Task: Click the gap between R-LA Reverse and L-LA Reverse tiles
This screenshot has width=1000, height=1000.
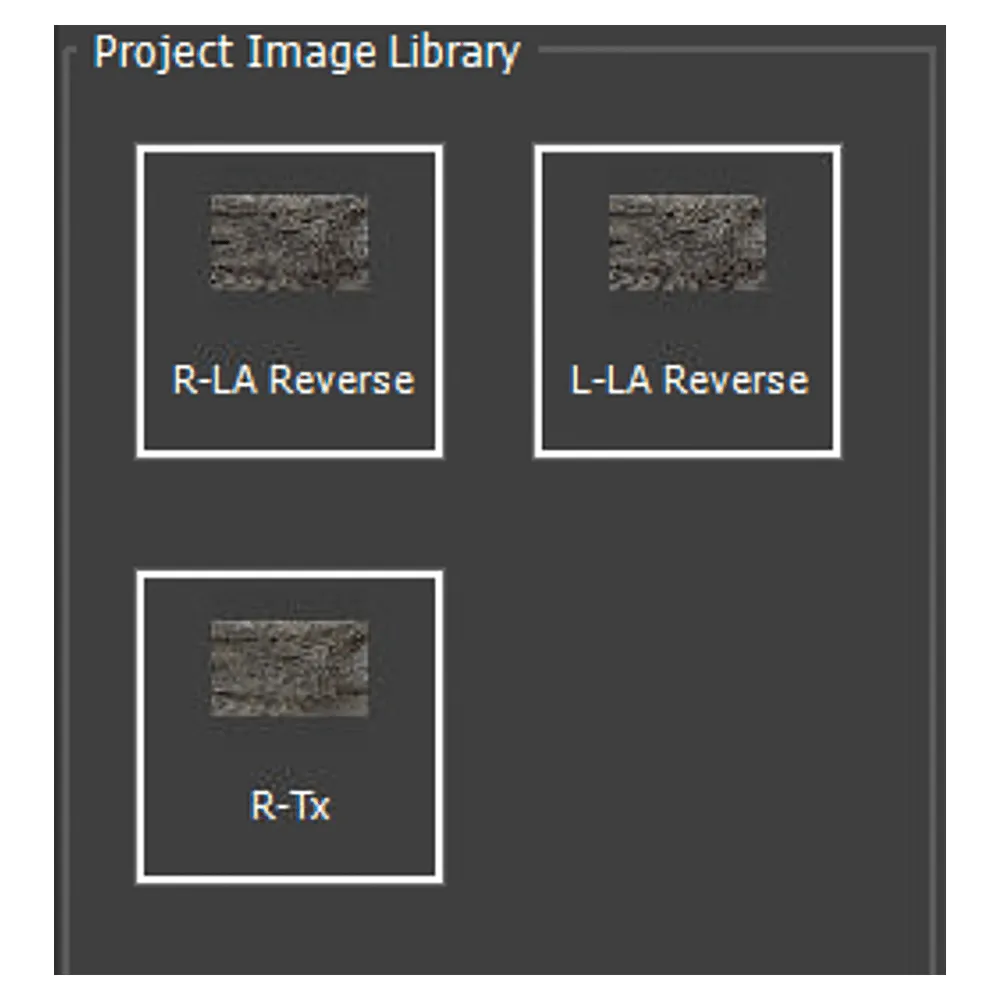Action: (488, 301)
